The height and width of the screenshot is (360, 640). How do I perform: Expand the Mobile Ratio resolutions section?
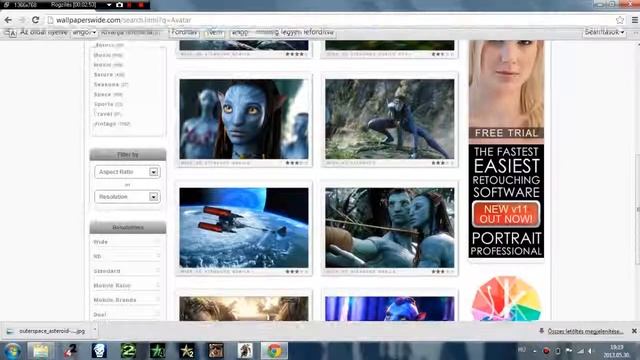[127, 285]
